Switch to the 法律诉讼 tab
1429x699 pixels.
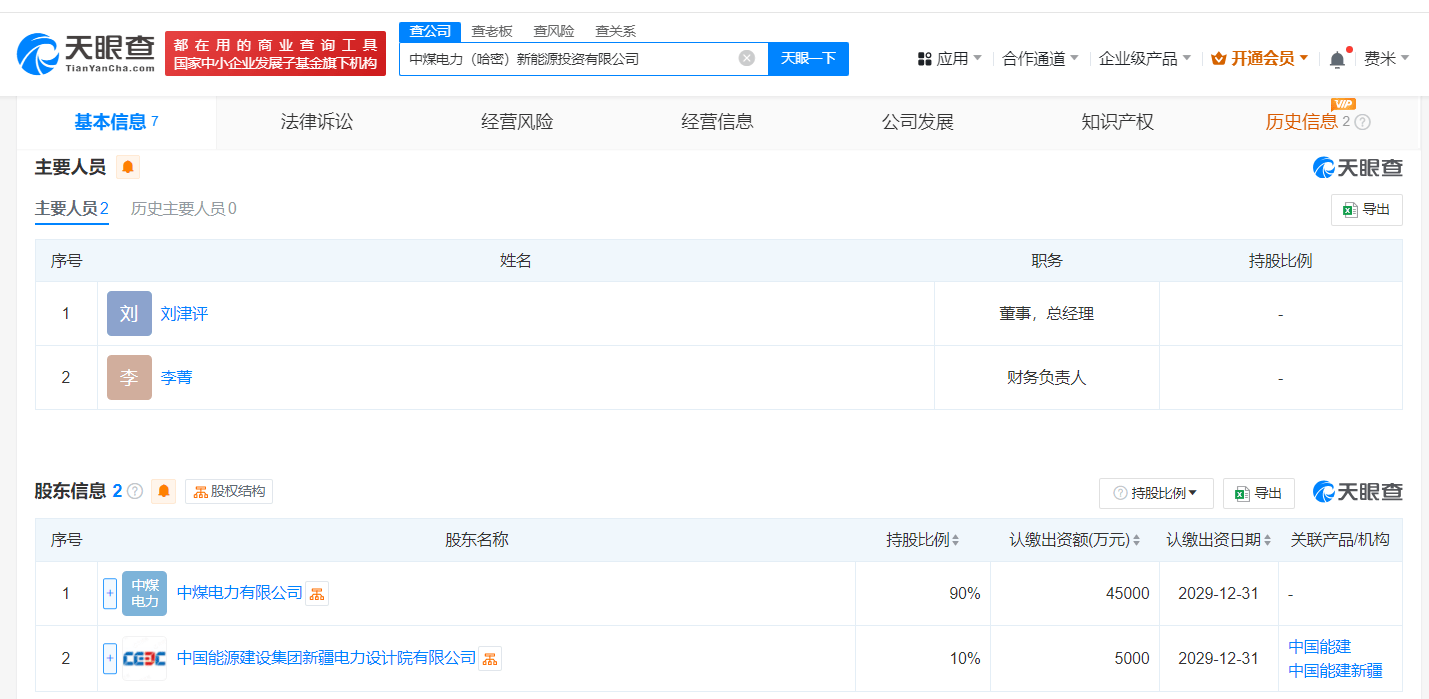point(317,122)
